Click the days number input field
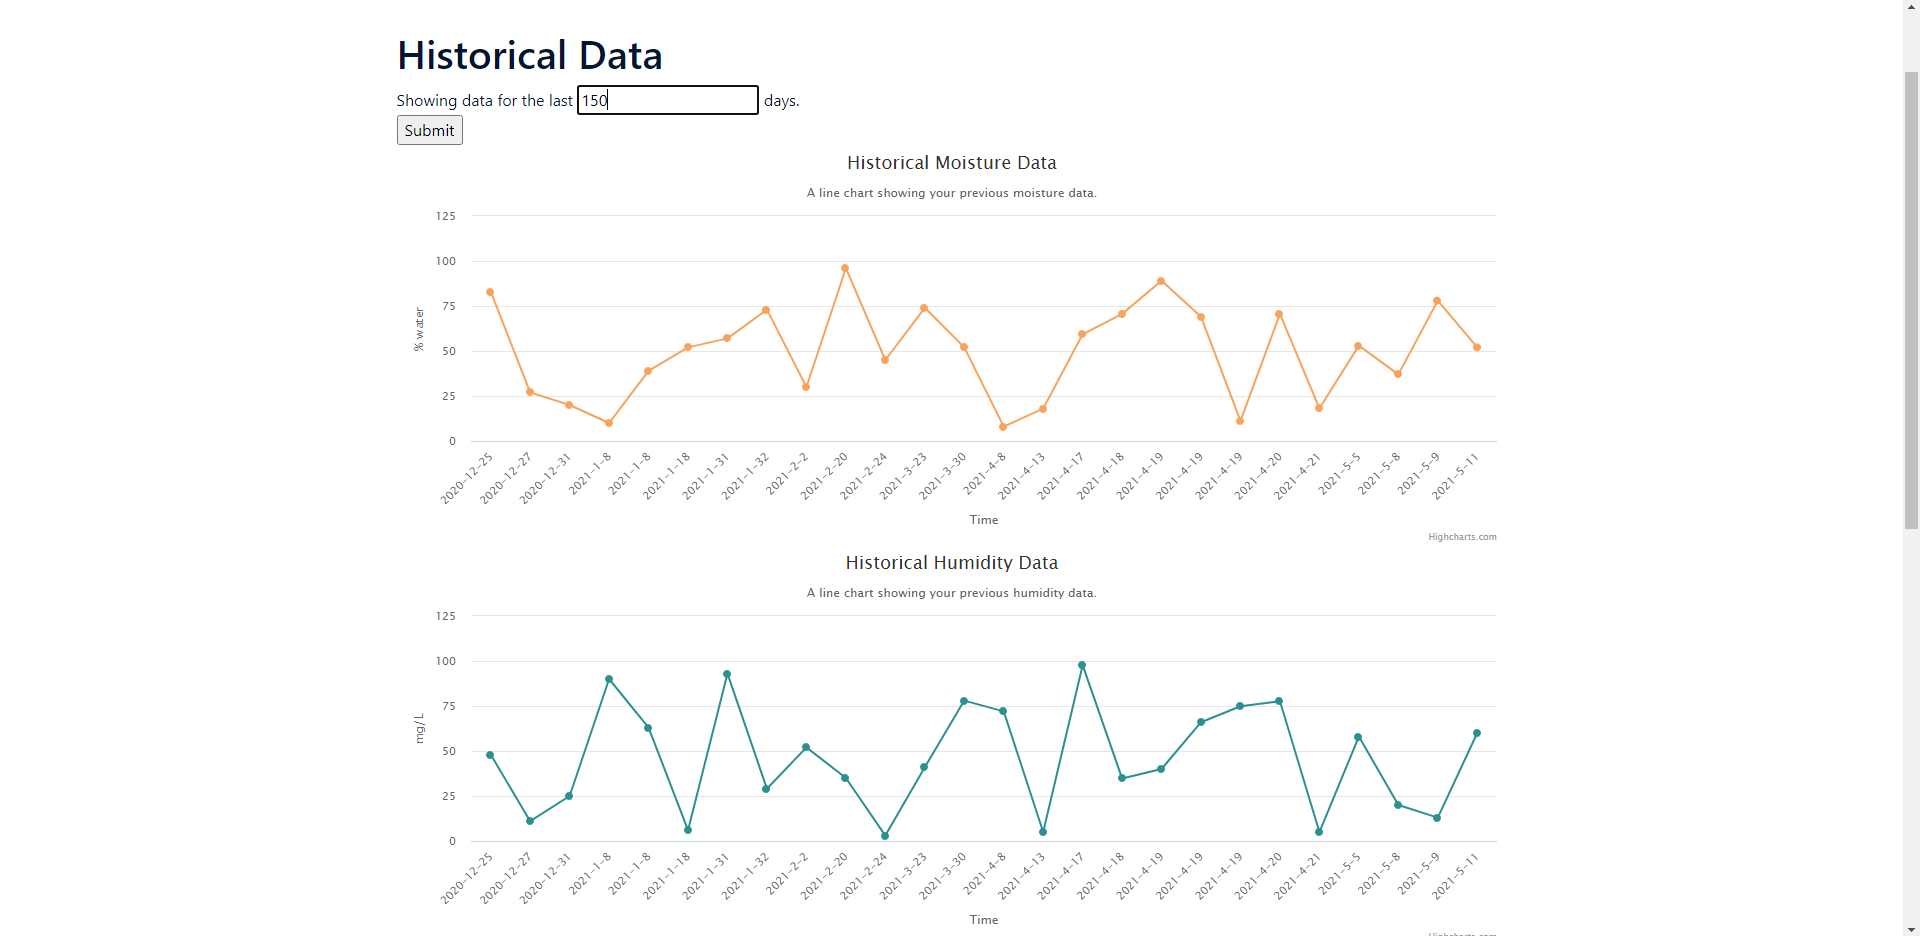This screenshot has width=1920, height=936. tap(667, 100)
